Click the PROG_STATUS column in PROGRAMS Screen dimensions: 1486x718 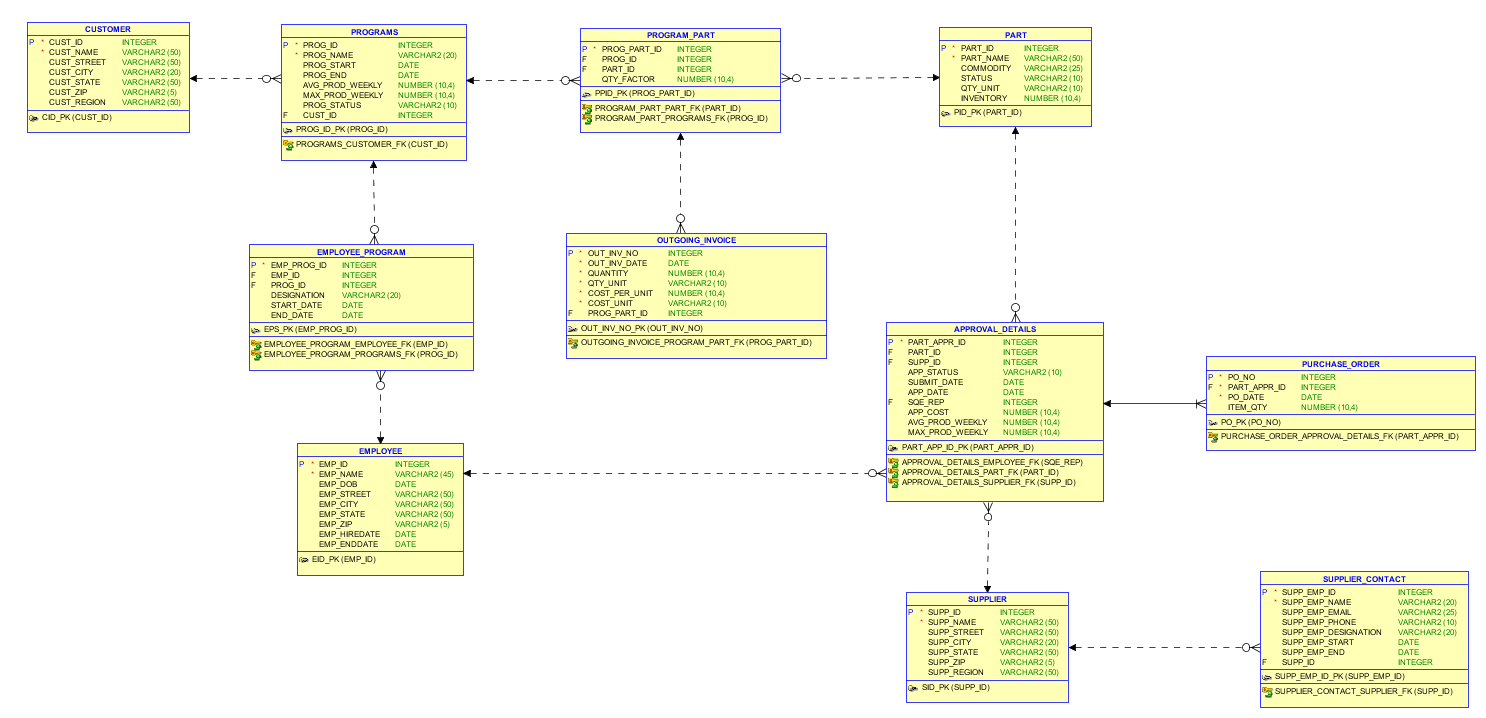(x=332, y=105)
